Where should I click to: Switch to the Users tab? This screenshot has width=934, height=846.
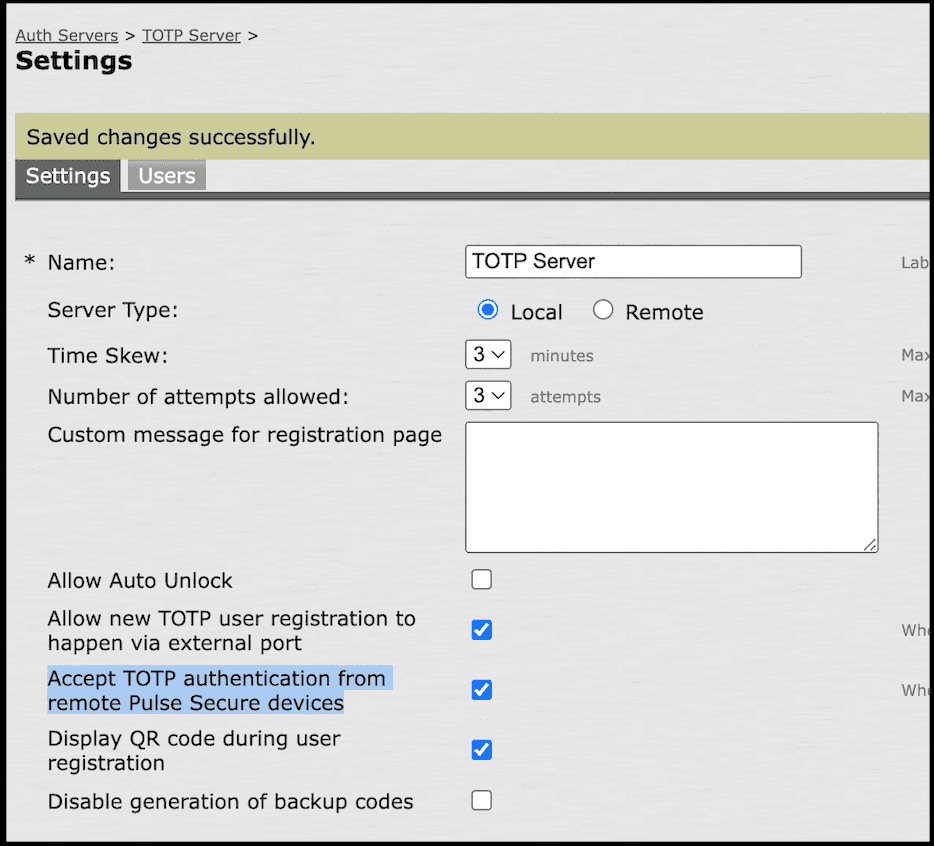(x=165, y=175)
